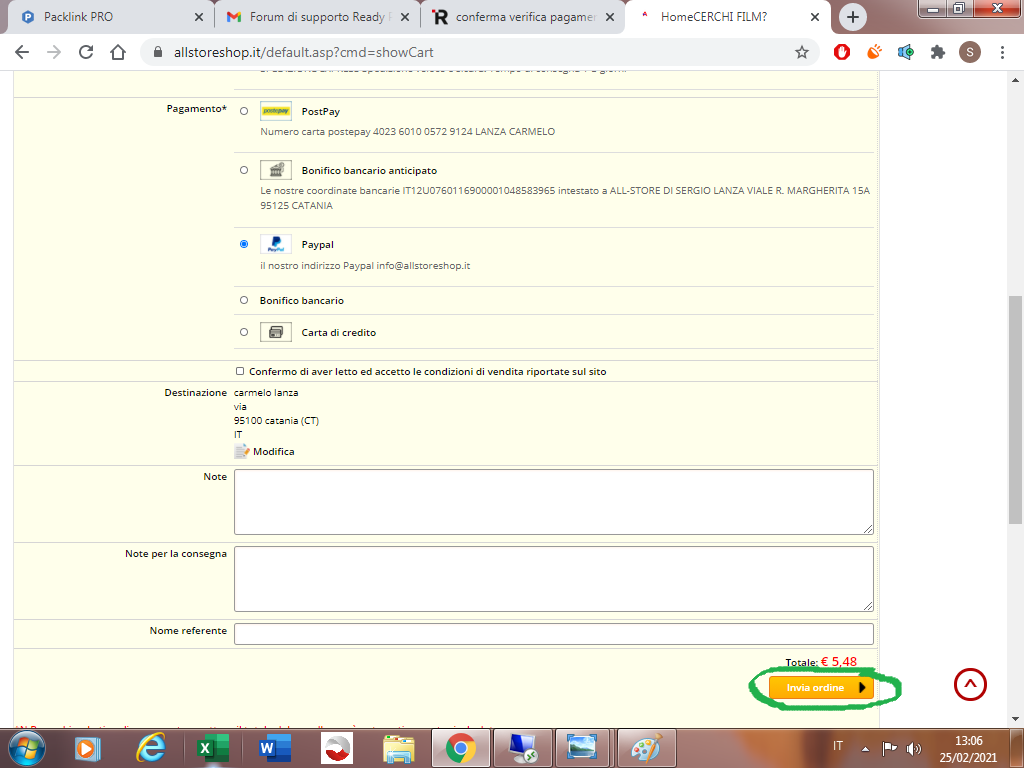
Task: Click the Totale € 5,48 amount
Action: pos(839,662)
